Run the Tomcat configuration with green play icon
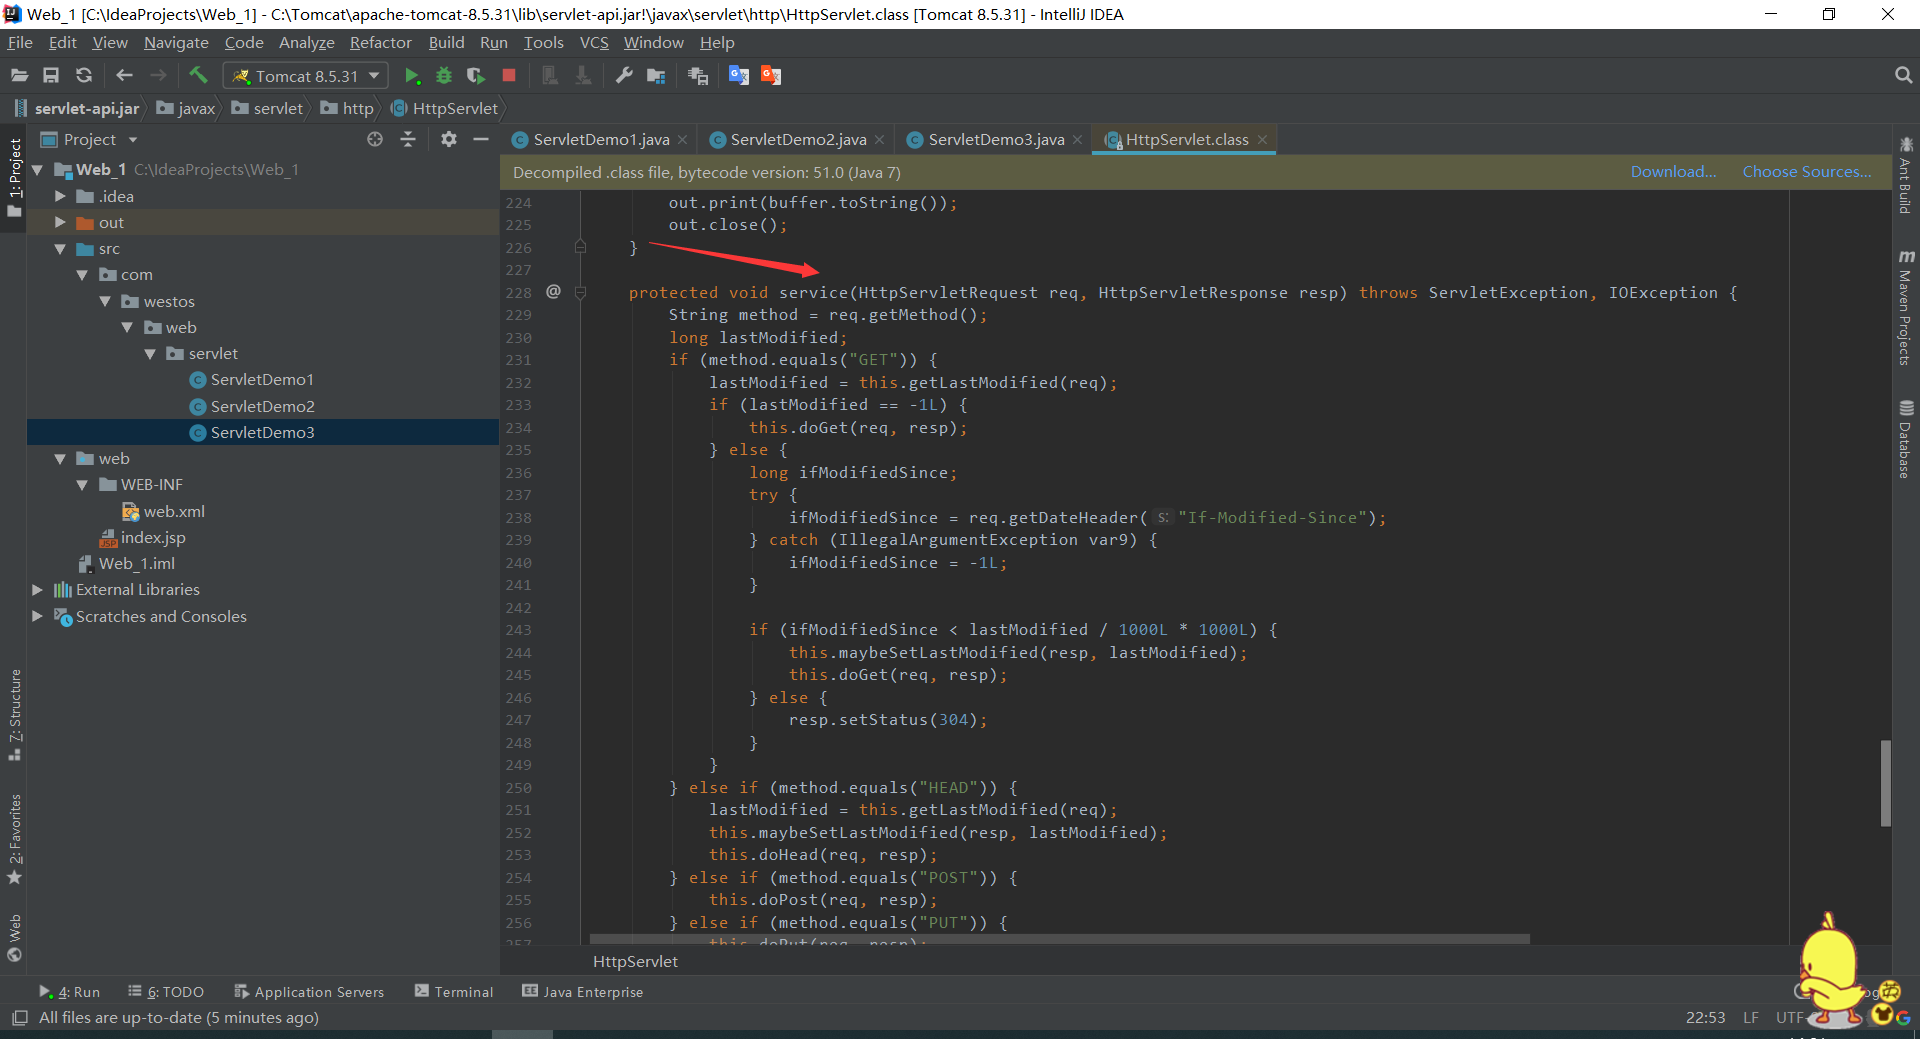 click(412, 75)
